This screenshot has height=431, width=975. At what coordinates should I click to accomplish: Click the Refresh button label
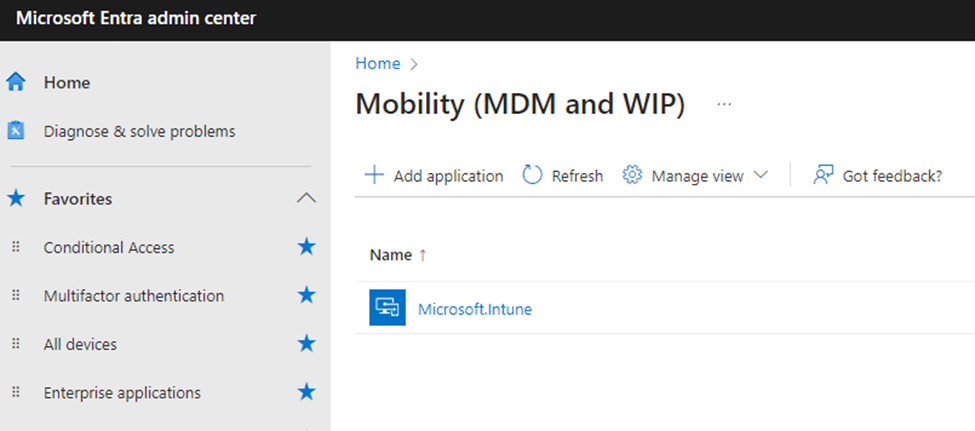578,176
